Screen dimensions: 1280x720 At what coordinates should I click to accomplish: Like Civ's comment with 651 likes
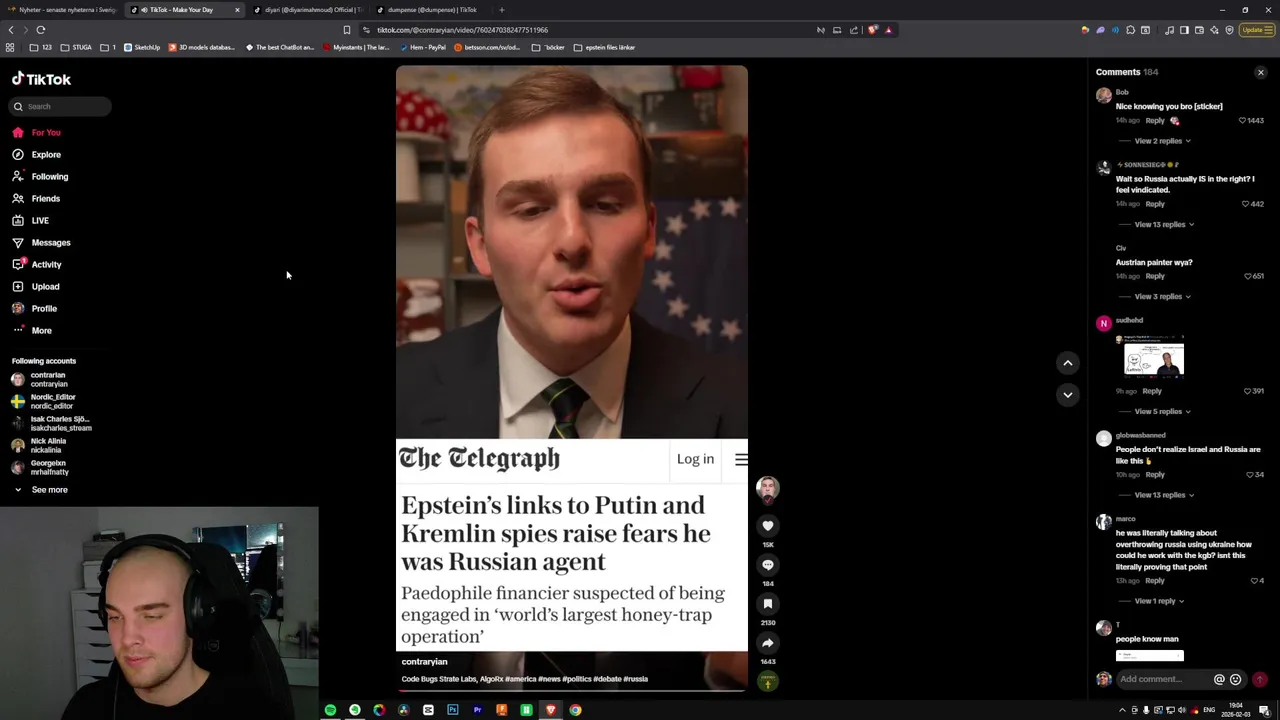click(1254, 276)
